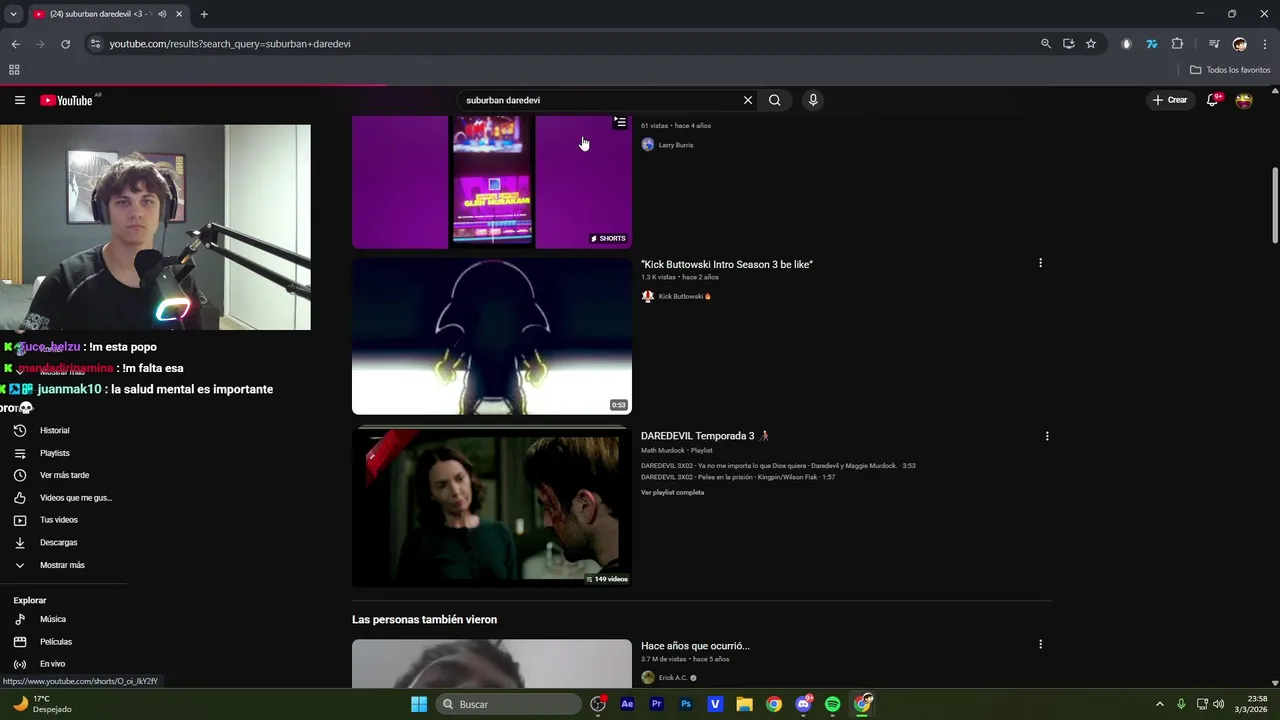Show hidden system tray icons
Viewport: 1280px width, 720px height.
[1160, 704]
